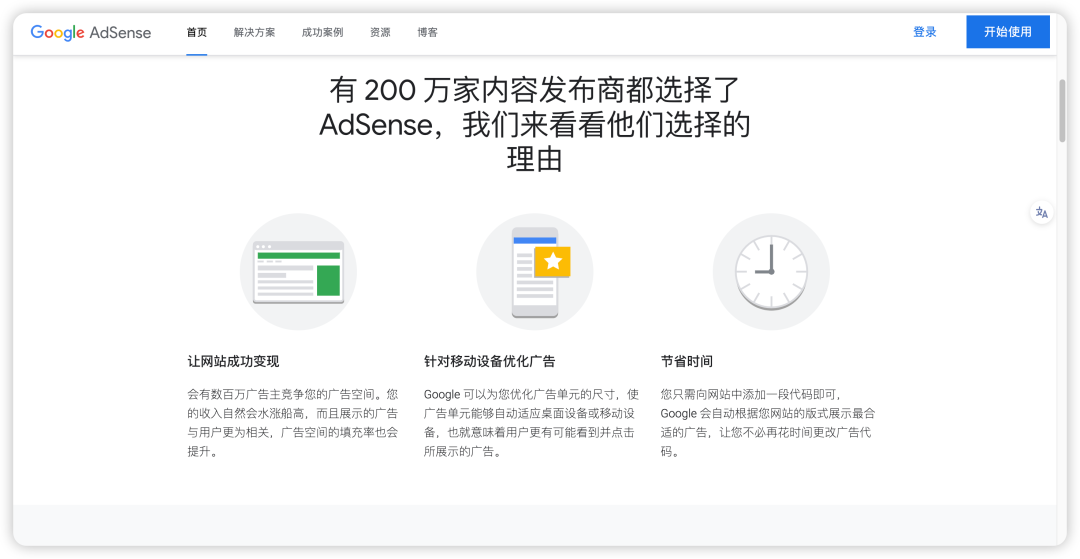Click the paragraph starting Google 可以为您优化
The height and width of the screenshot is (559, 1080).
(x=531, y=423)
